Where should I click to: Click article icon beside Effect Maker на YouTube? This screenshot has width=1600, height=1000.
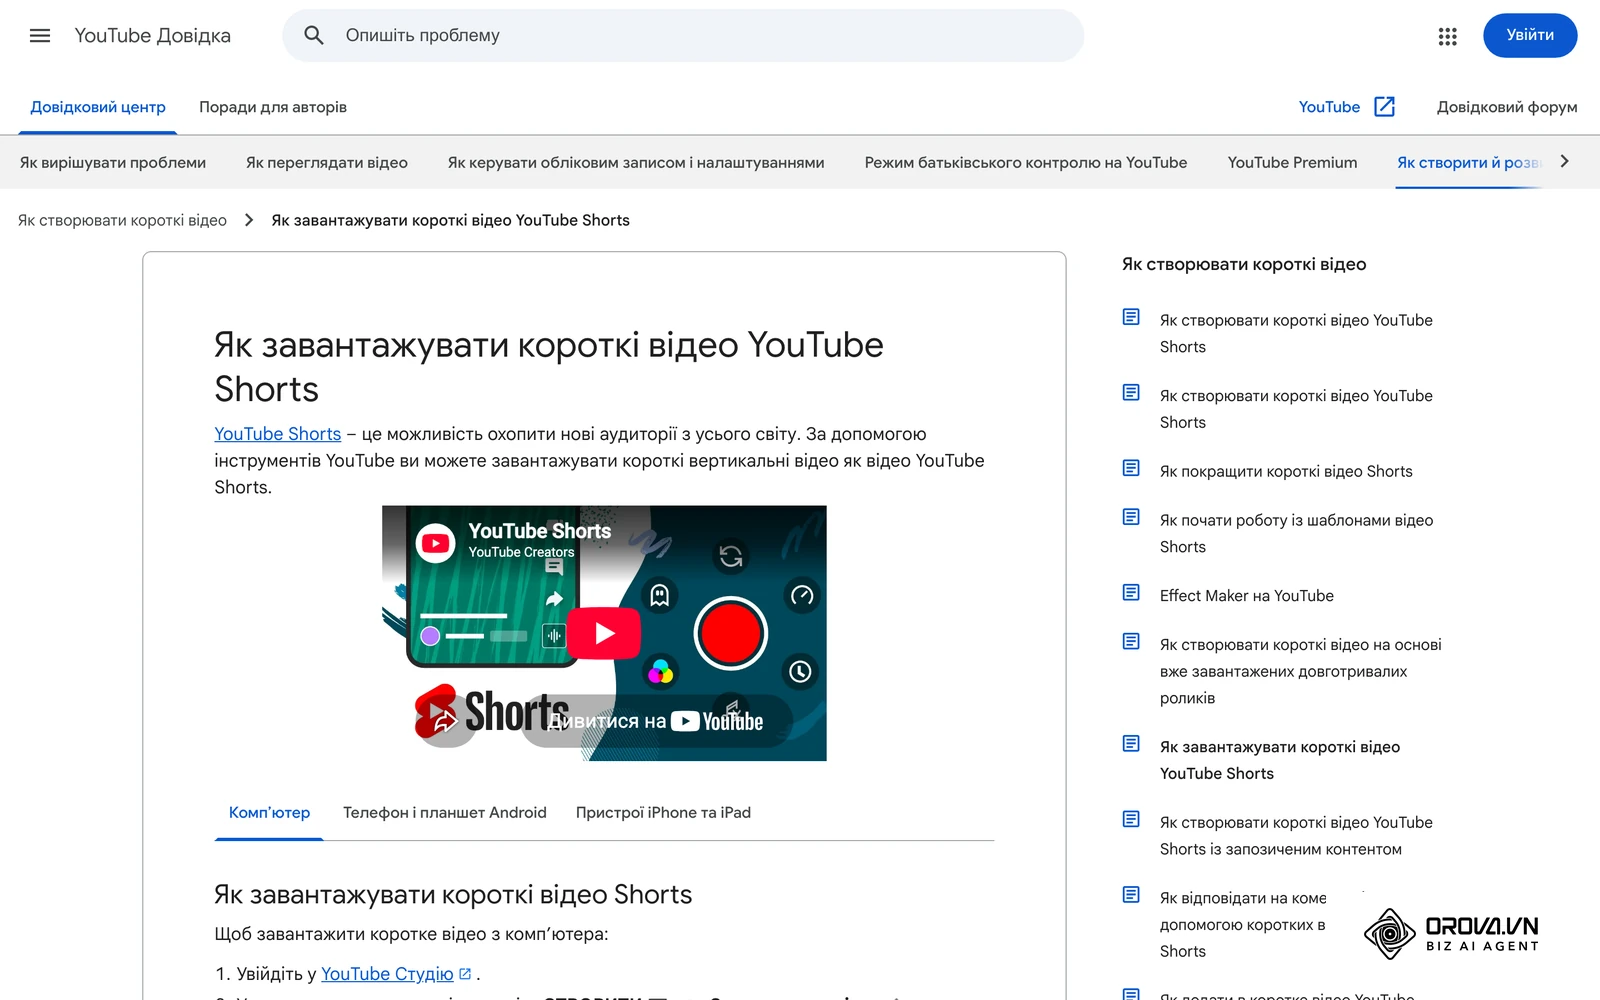pyautogui.click(x=1131, y=593)
